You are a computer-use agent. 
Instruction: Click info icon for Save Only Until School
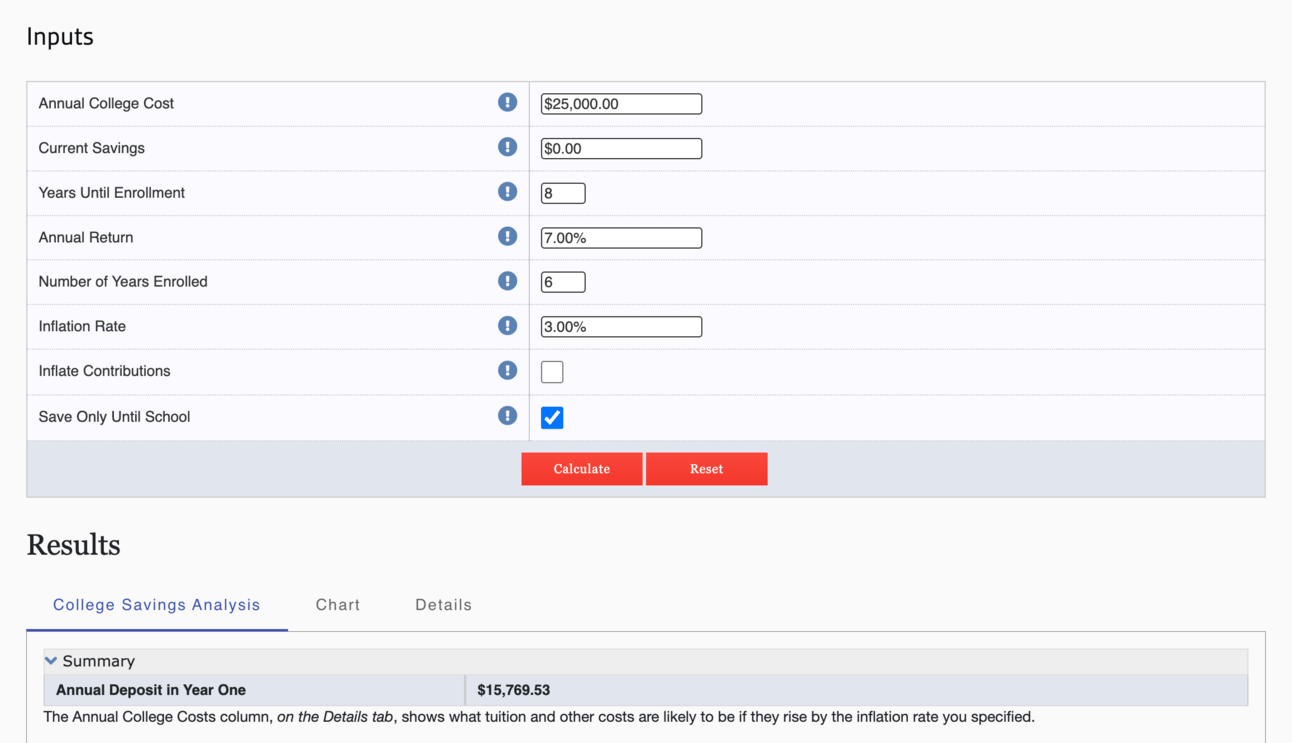(507, 416)
